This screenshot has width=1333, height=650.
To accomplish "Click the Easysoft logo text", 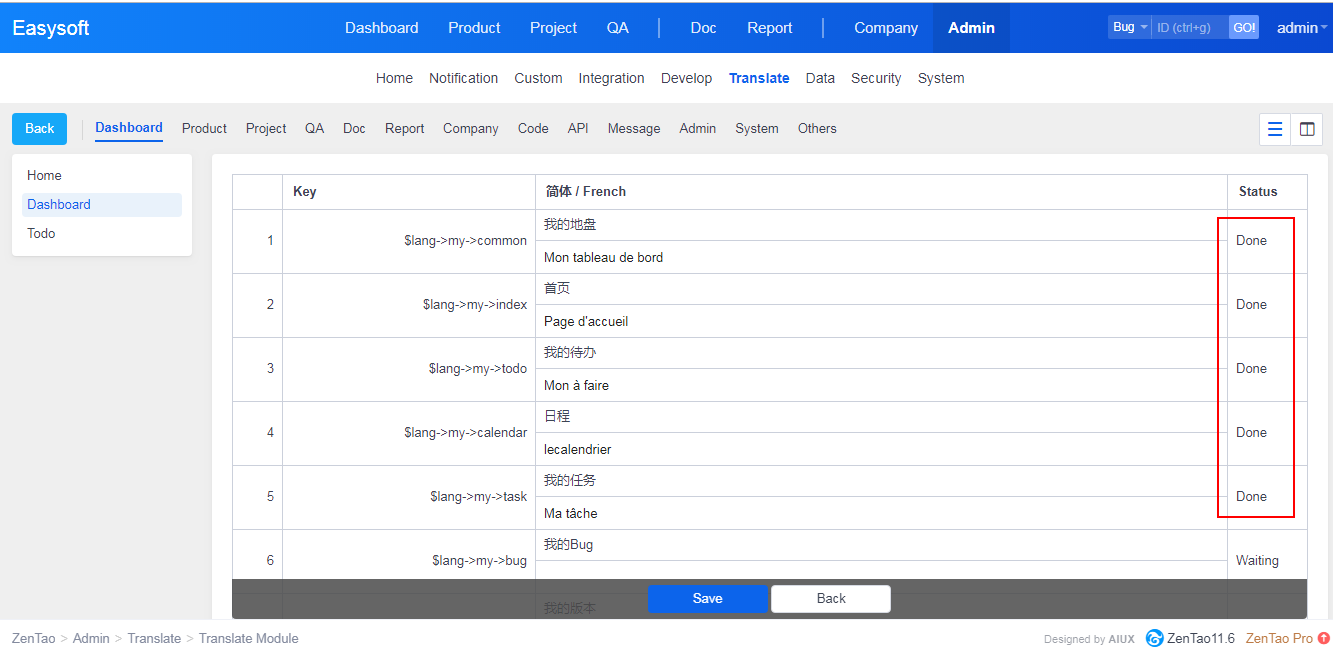I will pos(51,28).
